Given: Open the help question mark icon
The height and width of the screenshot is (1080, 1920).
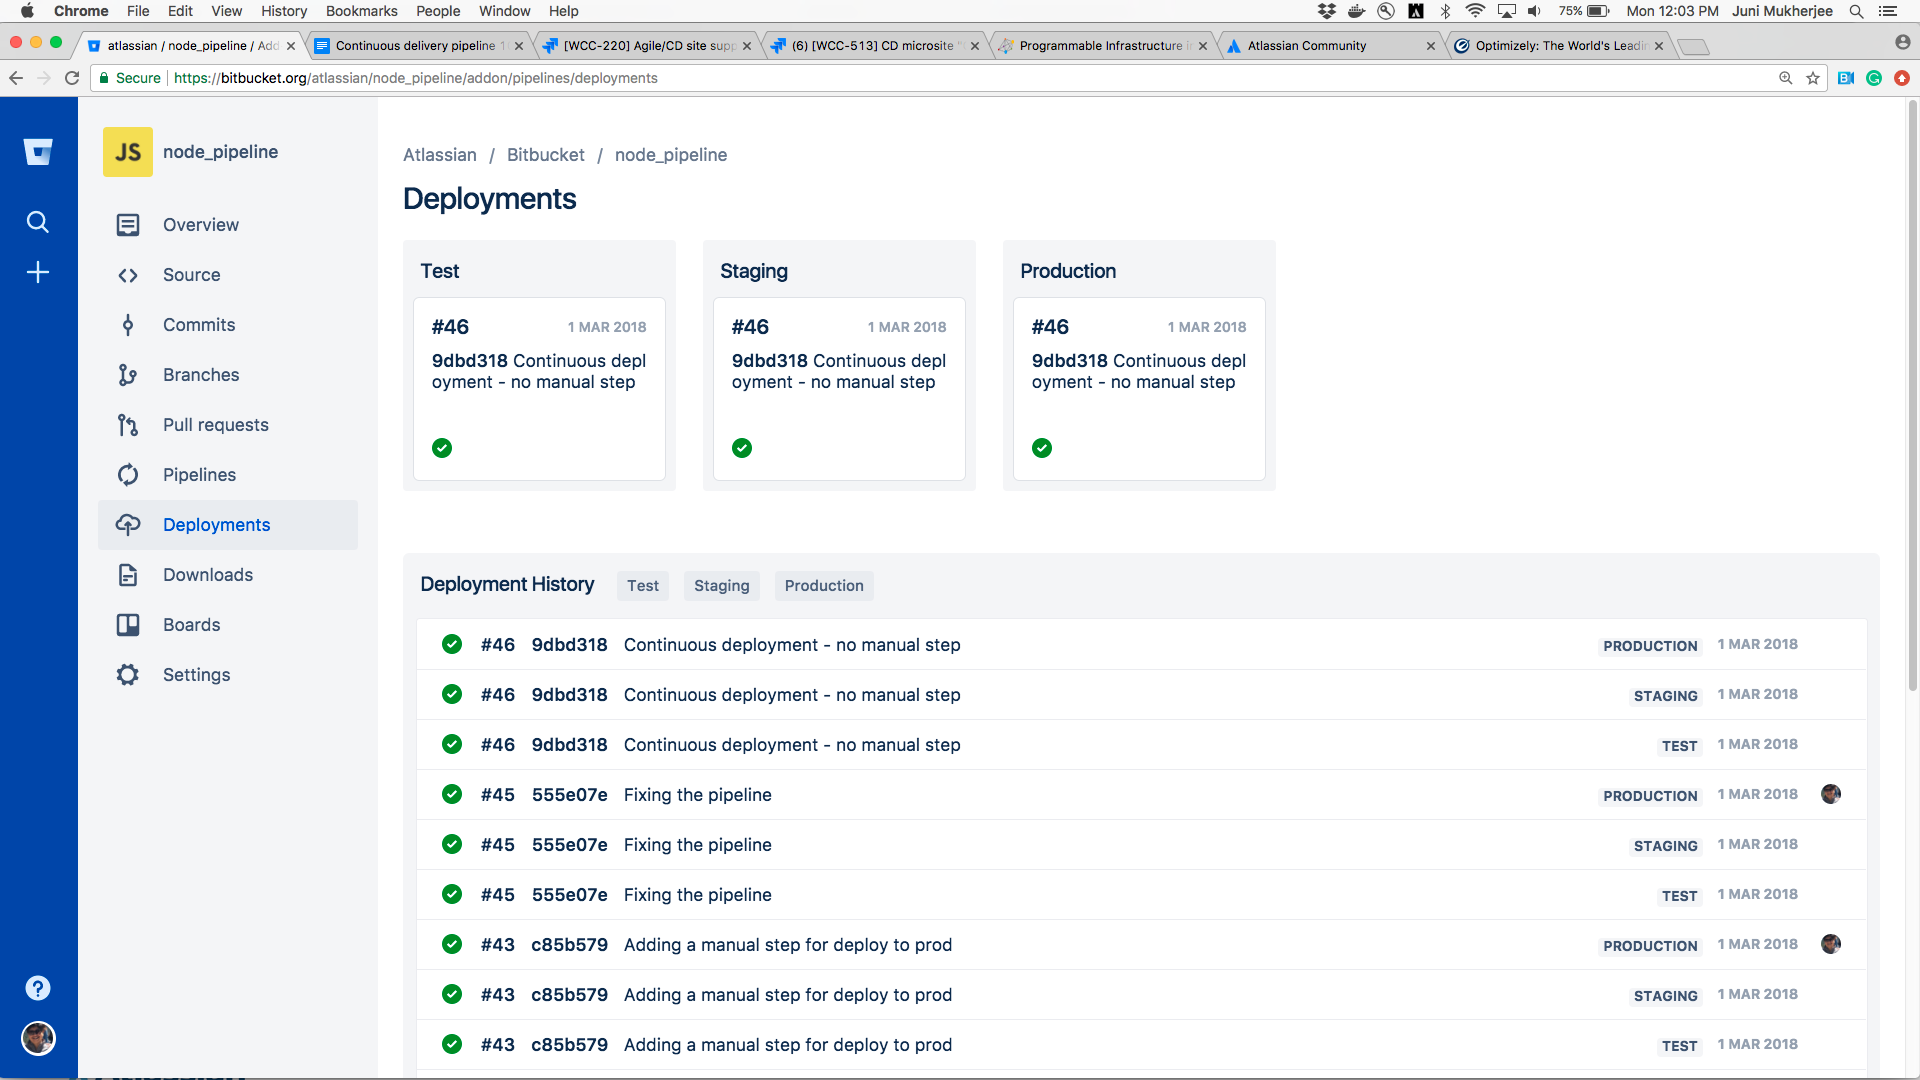Looking at the screenshot, I should coord(38,988).
